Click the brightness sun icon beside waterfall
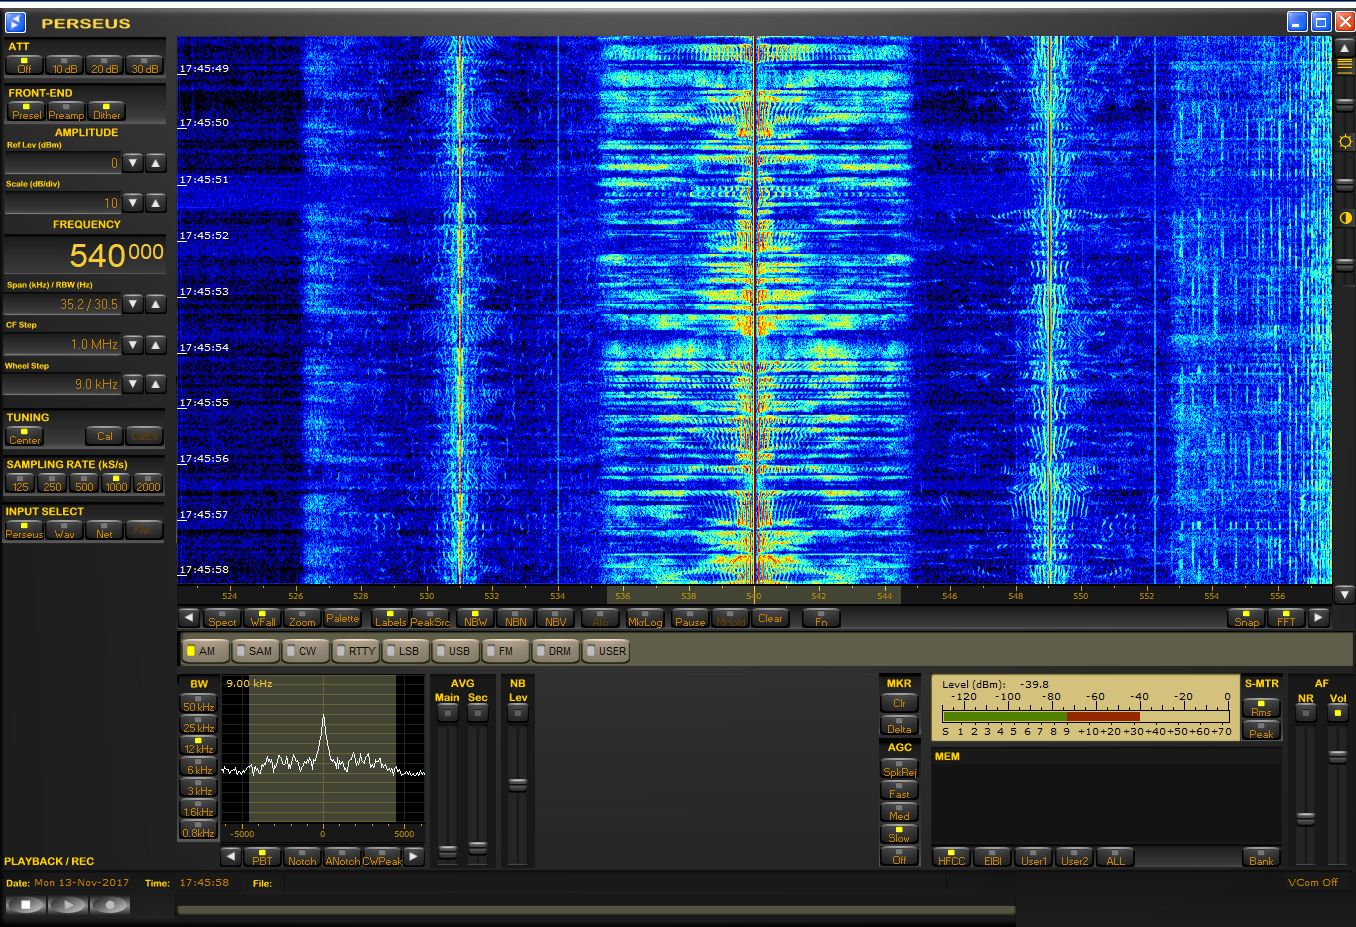Screen dimensions: 1356x927 1345,142
